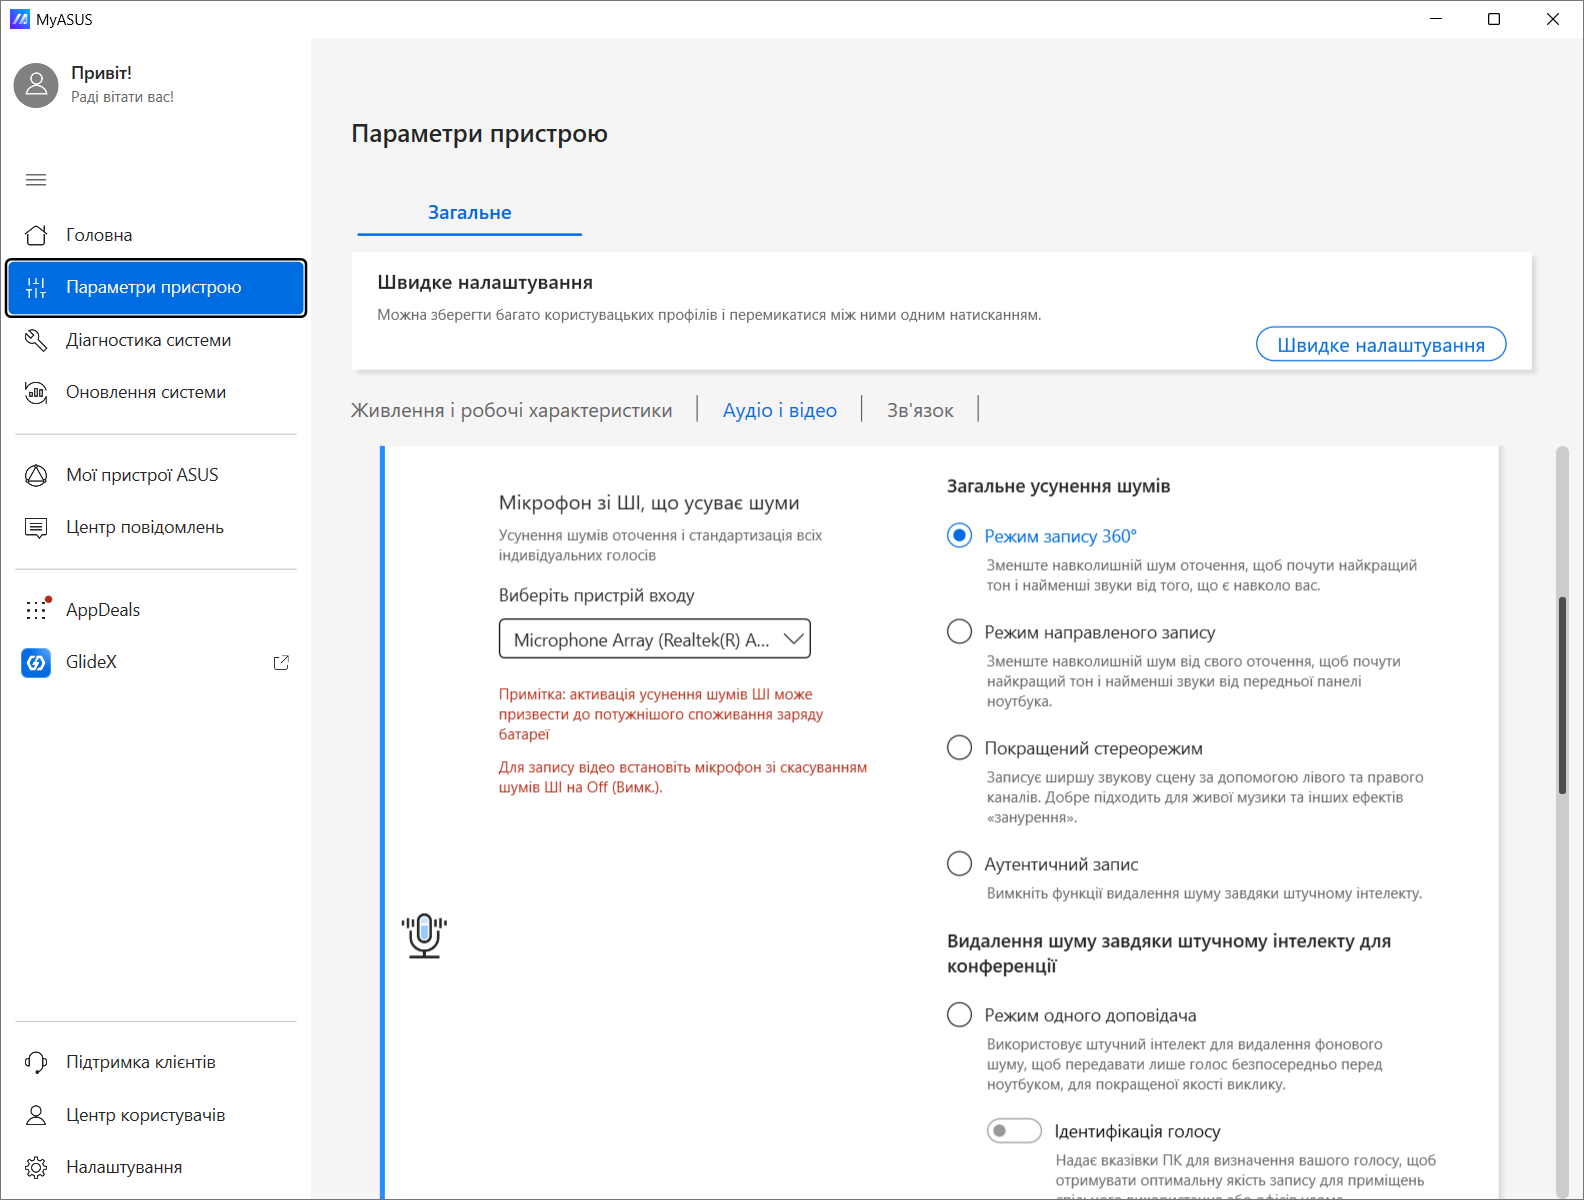
Task: Click the Оновлення системи update icon
Action: point(36,392)
